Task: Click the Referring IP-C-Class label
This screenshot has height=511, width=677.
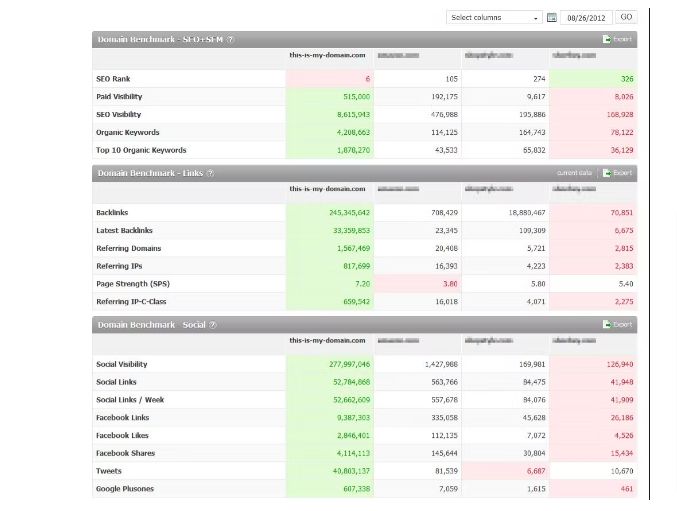Action: [x=131, y=302]
